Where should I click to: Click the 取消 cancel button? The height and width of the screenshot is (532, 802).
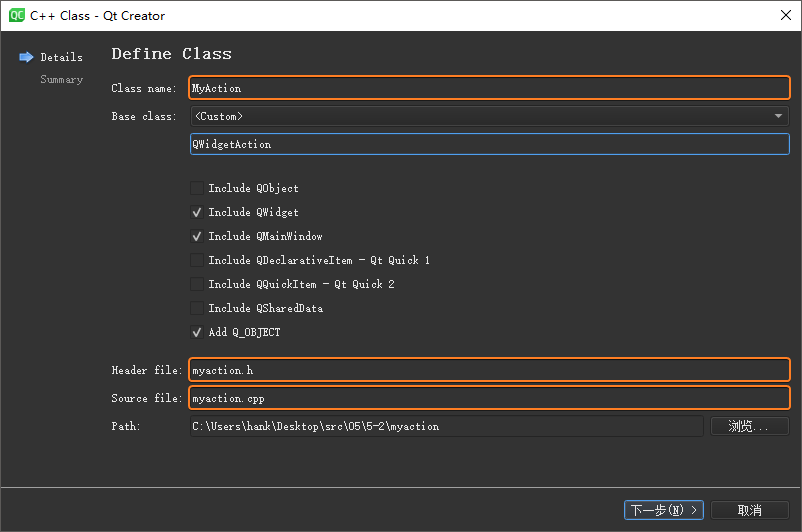750,510
